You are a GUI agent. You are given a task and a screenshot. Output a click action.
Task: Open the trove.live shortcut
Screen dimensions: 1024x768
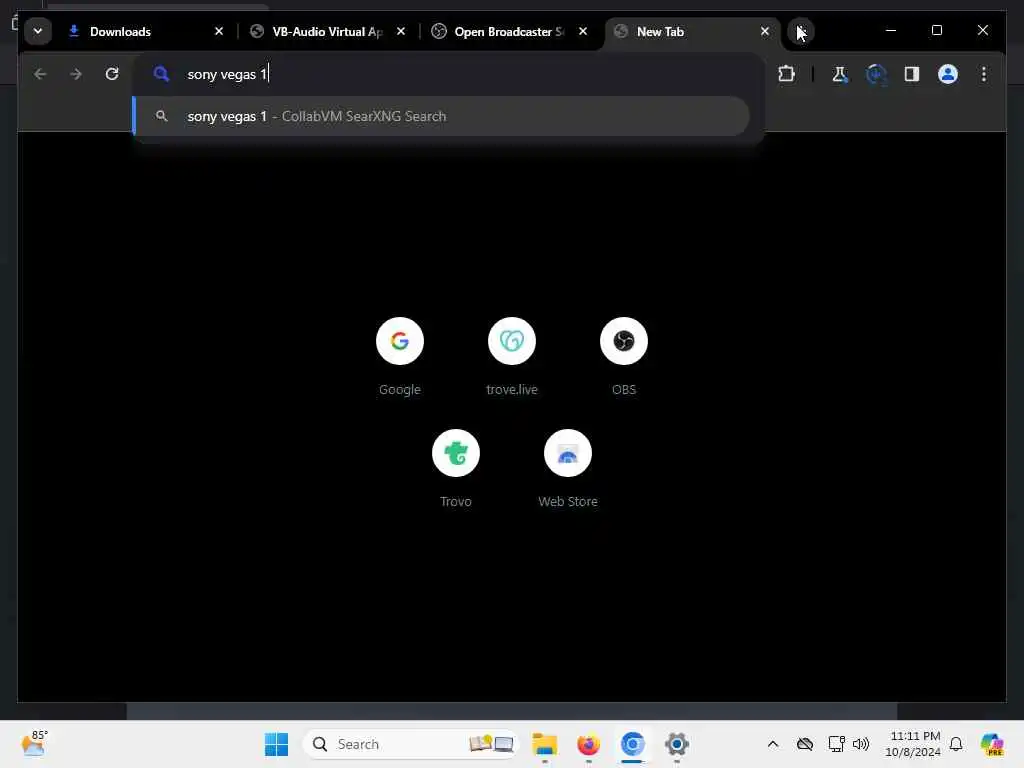[512, 357]
